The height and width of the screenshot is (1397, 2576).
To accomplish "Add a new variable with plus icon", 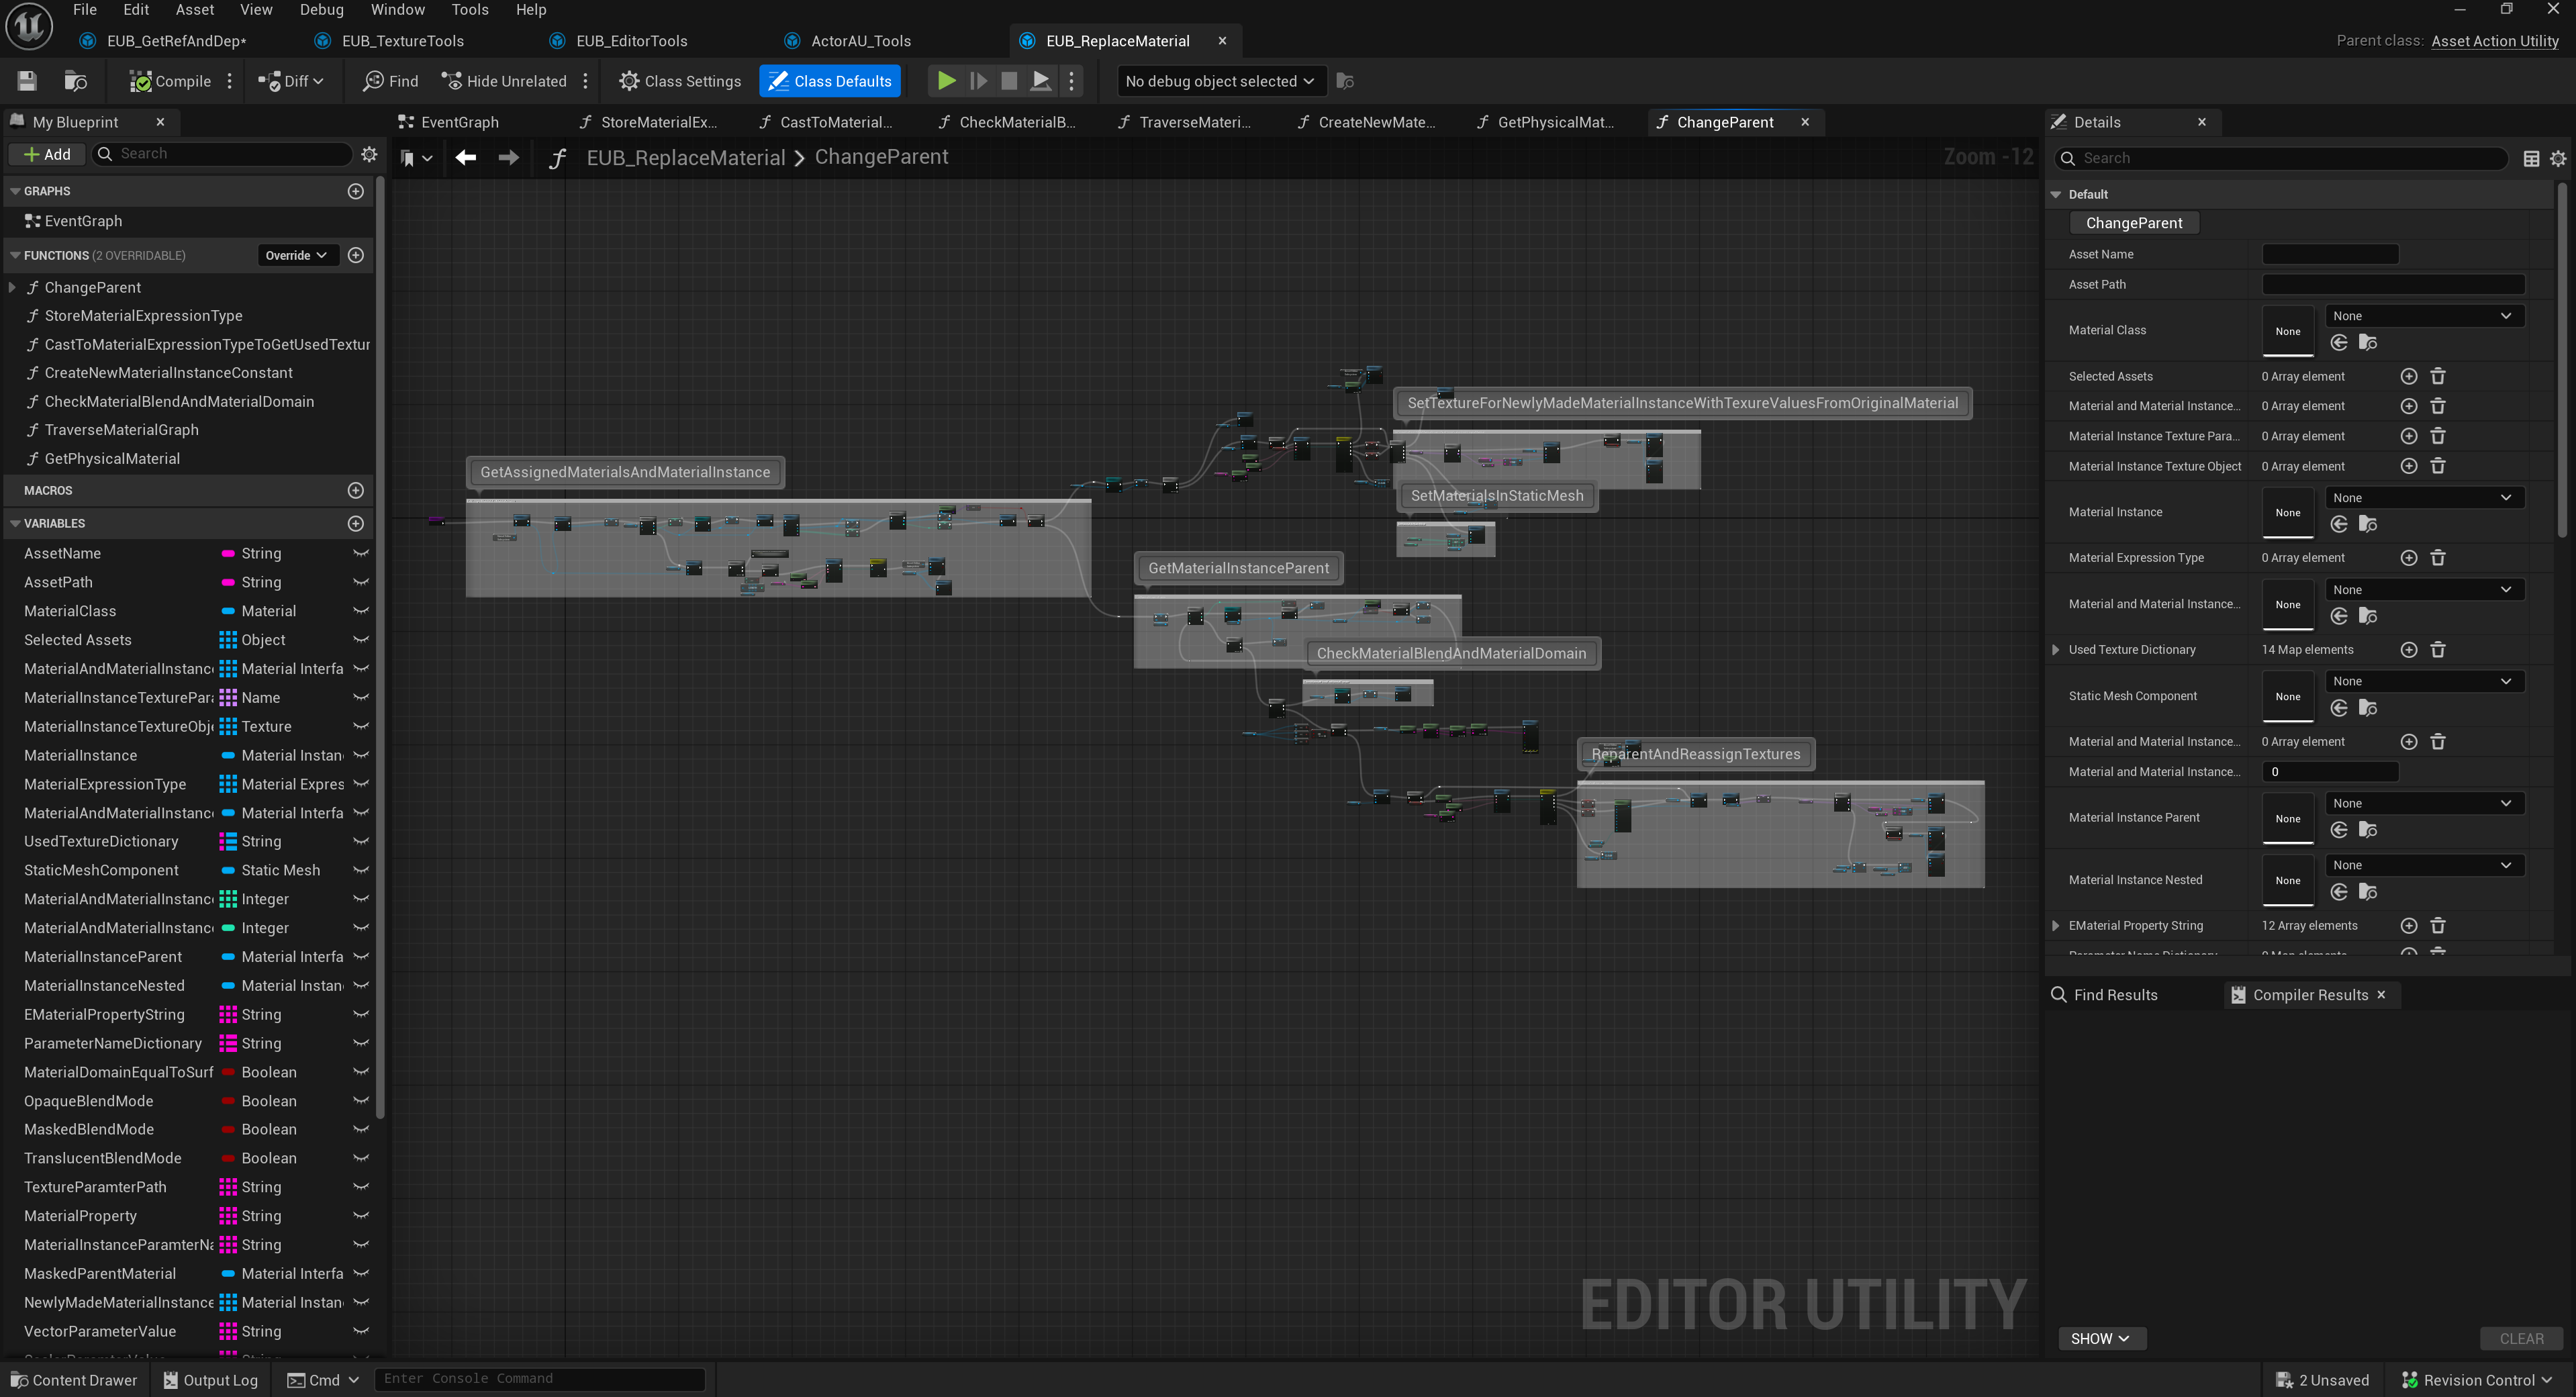I will click(355, 523).
